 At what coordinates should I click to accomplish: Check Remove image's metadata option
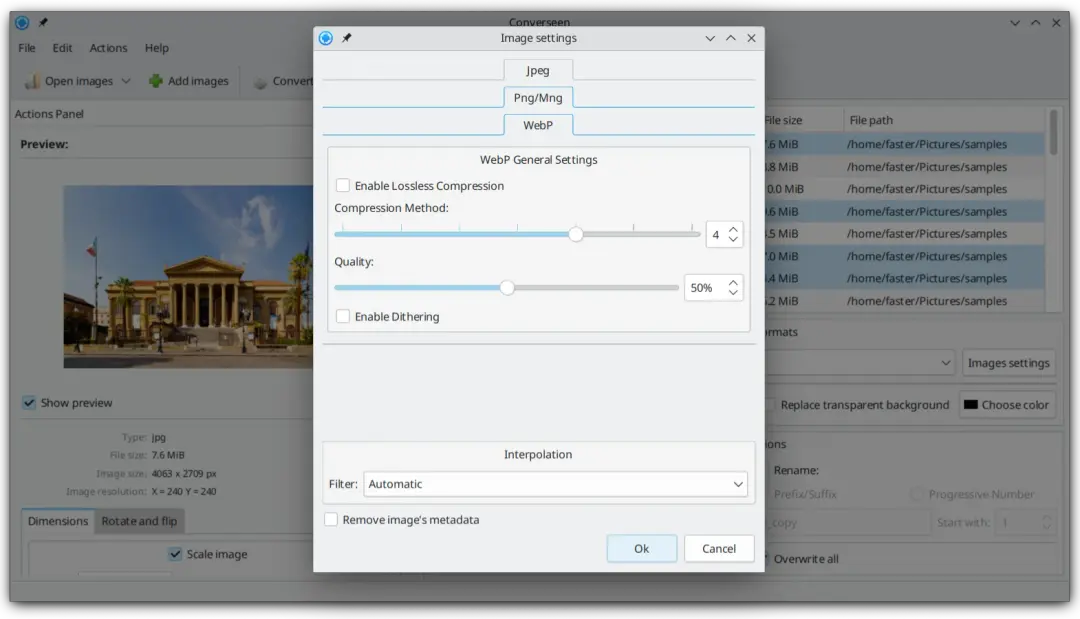pyautogui.click(x=331, y=520)
